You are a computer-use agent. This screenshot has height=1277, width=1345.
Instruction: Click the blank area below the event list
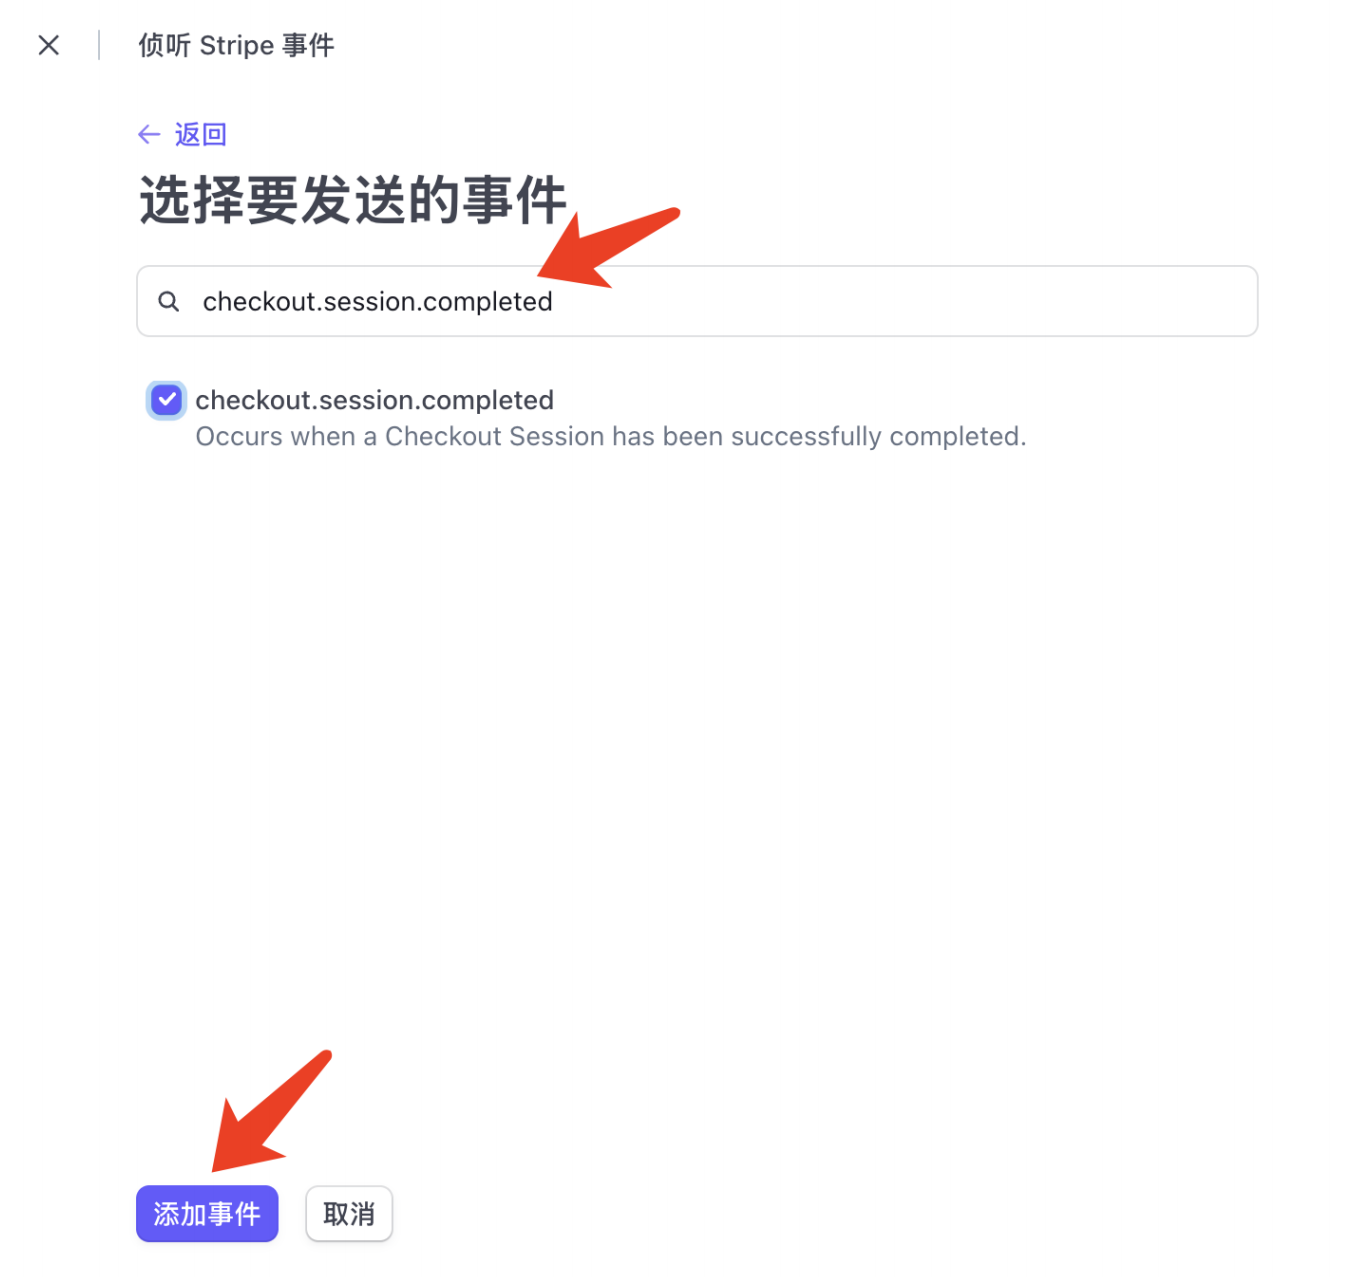pyautogui.click(x=697, y=760)
